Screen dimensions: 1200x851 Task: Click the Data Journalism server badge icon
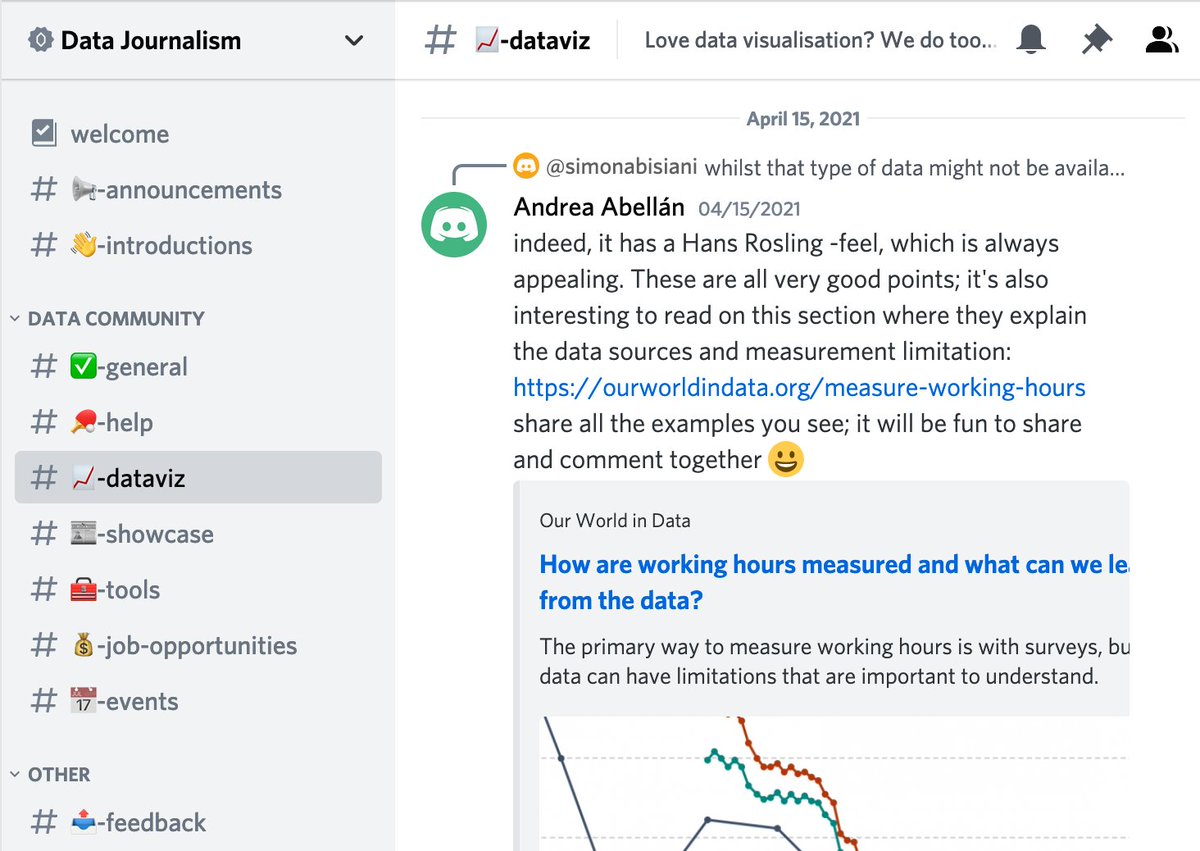[40, 41]
